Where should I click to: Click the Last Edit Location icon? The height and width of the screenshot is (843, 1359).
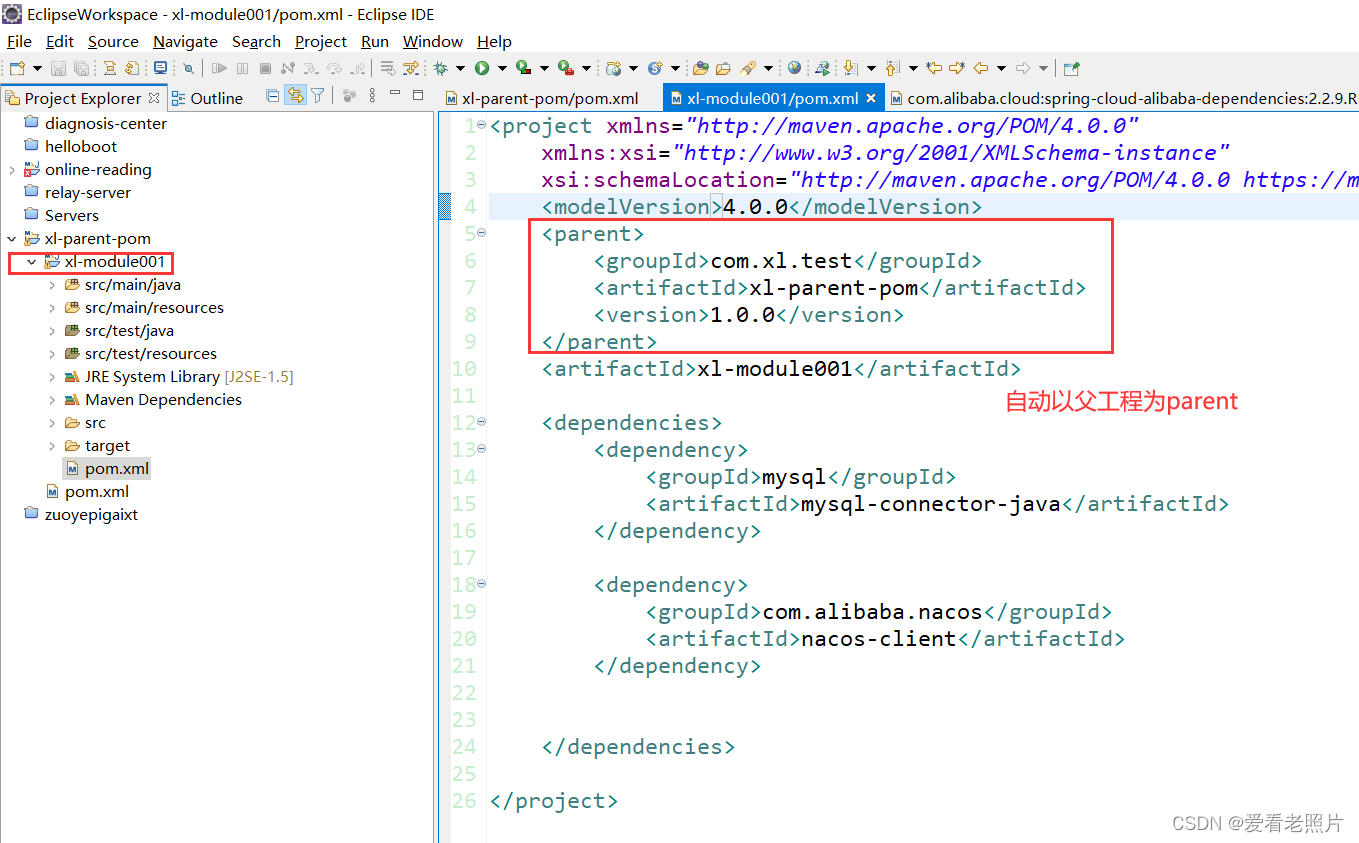934,68
